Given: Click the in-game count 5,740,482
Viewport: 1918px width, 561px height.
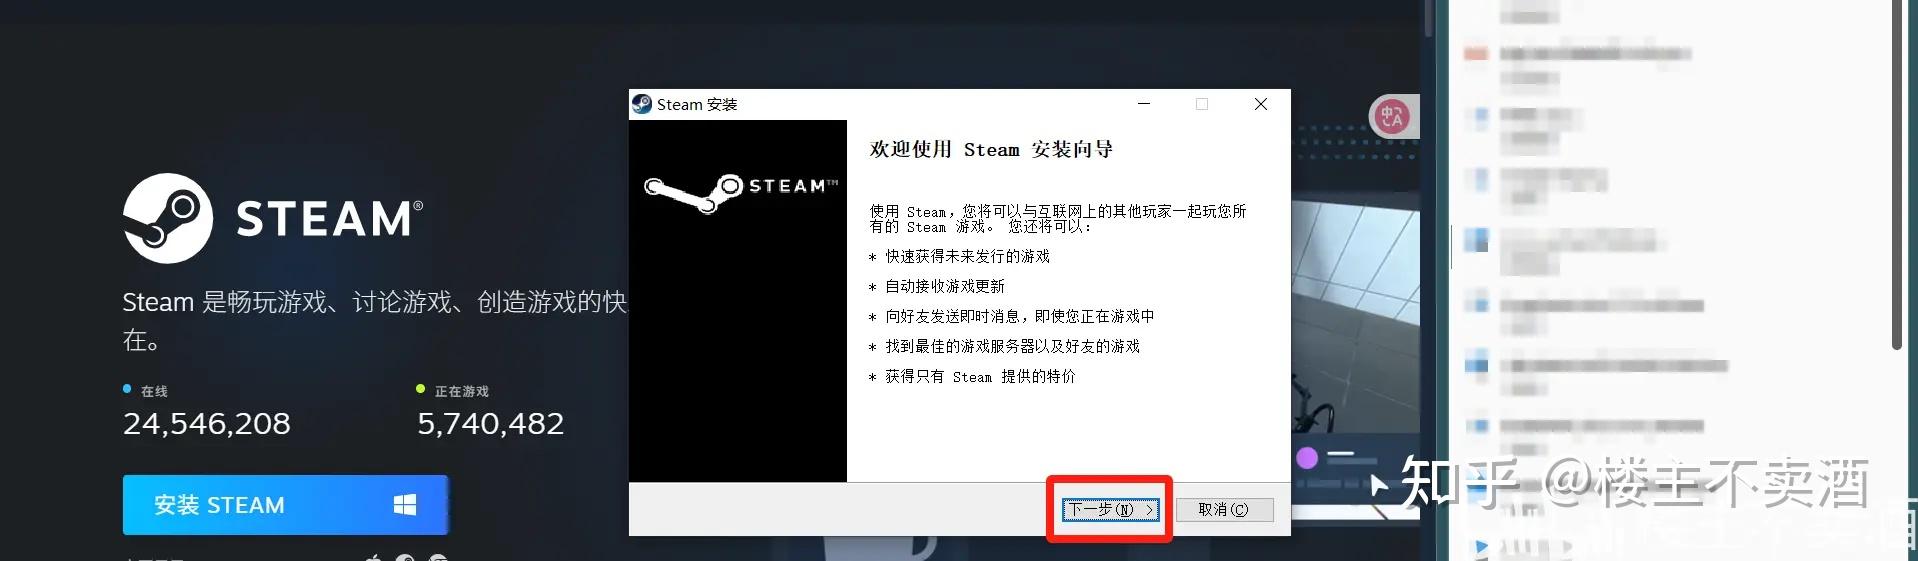Looking at the screenshot, I should point(490,424).
